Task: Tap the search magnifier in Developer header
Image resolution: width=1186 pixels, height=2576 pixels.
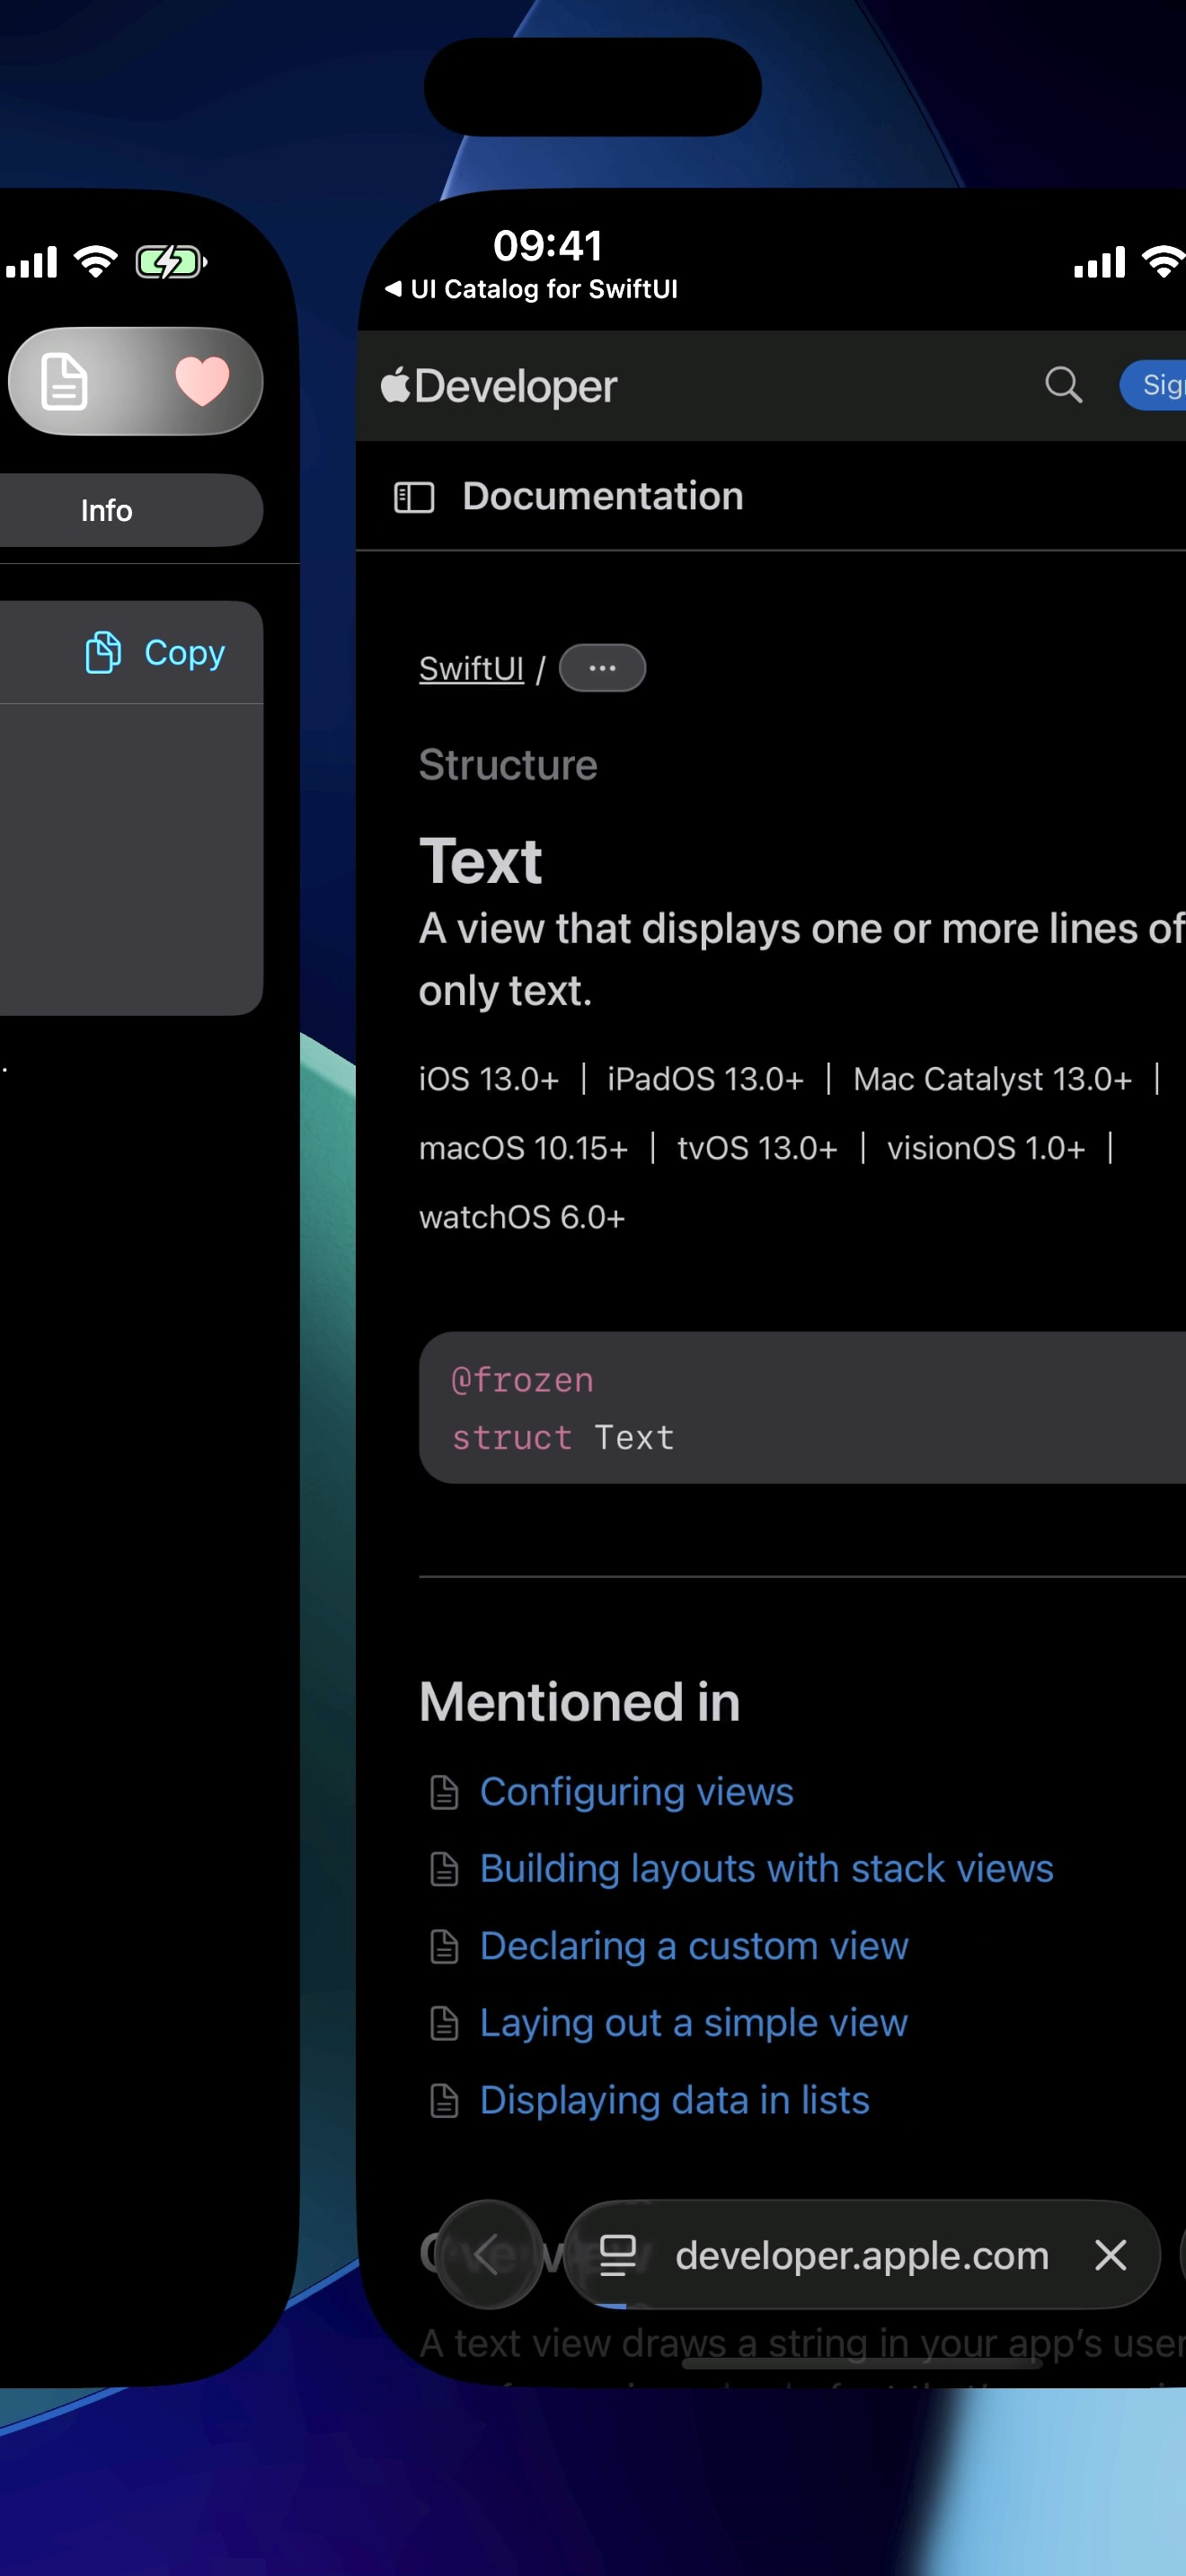Action: pos(1063,385)
